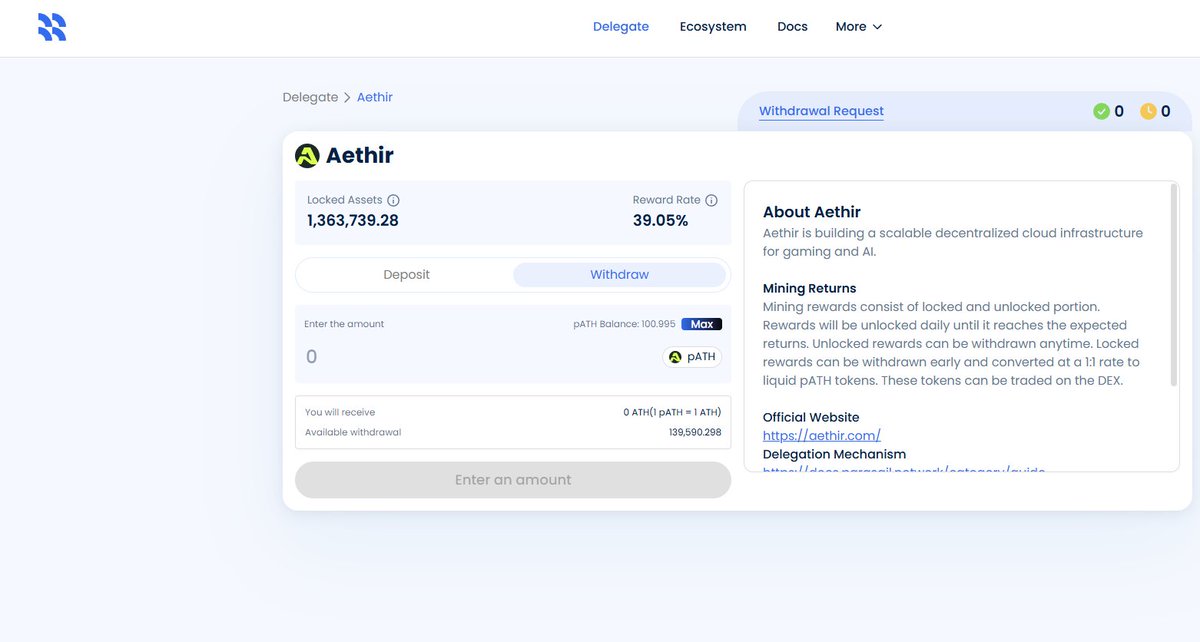Click the amount input field
The image size is (1200, 642).
tap(480, 357)
